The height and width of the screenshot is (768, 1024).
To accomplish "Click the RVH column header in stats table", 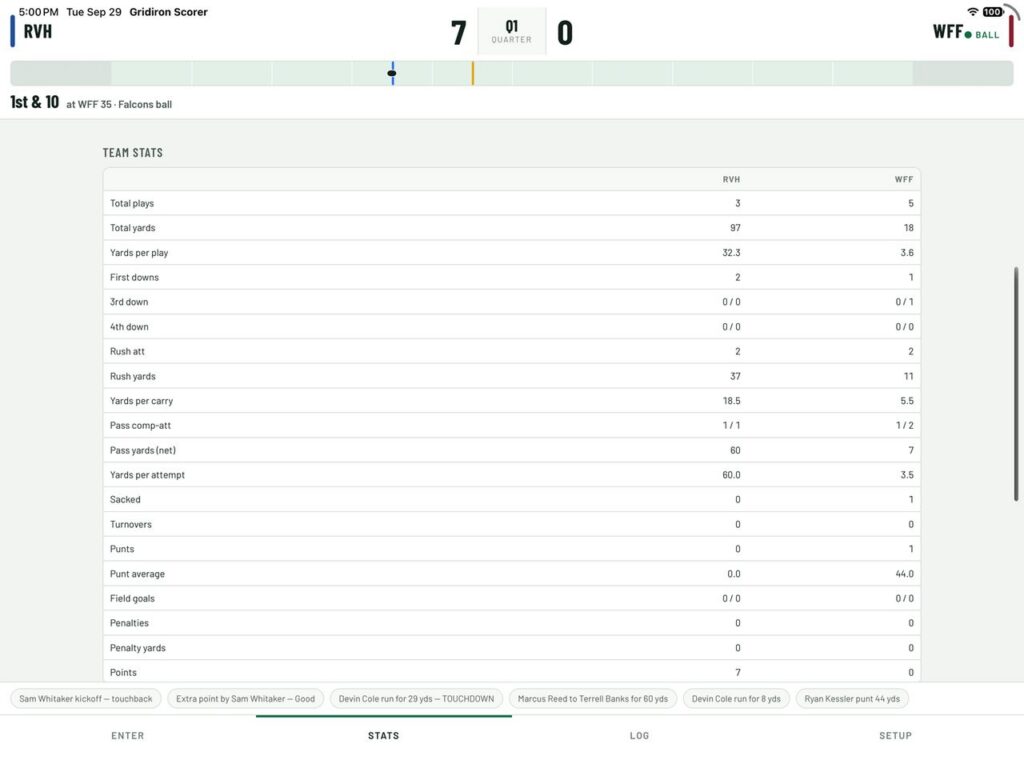I will [731, 180].
